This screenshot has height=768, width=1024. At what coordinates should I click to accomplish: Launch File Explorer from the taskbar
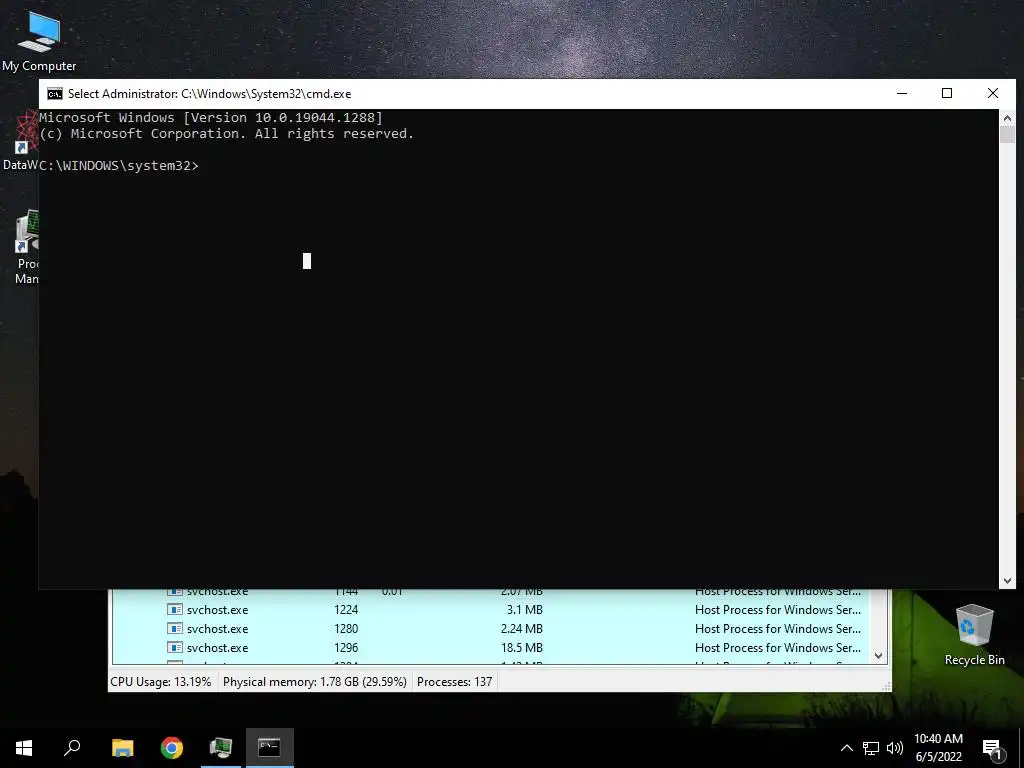tap(122, 748)
